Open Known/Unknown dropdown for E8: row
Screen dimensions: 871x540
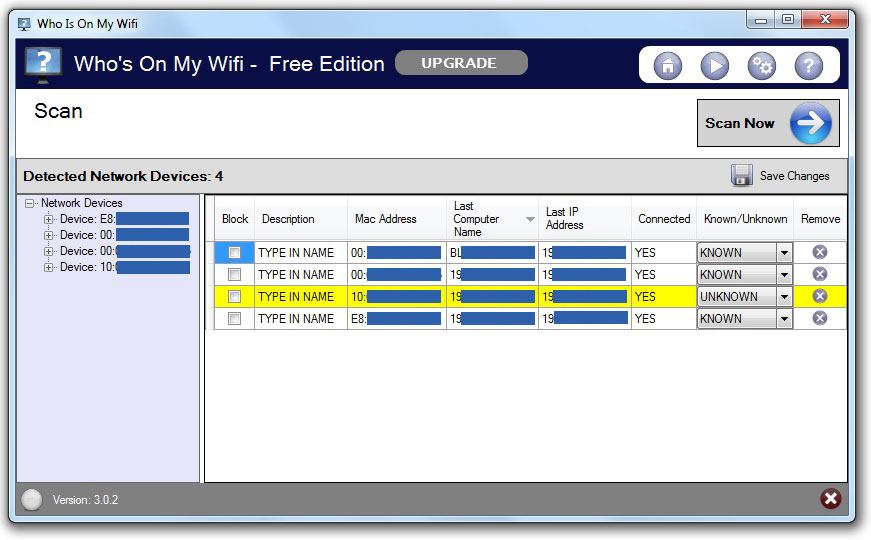784,318
